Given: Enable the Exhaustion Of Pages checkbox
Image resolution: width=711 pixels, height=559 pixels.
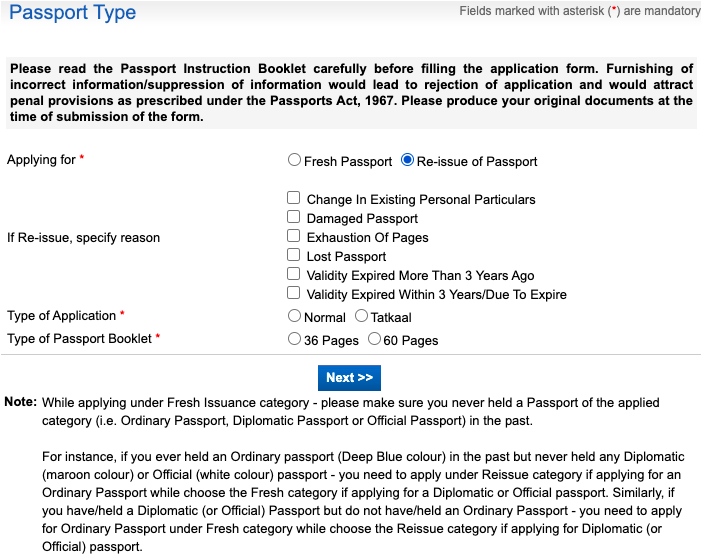Looking at the screenshot, I should pos(293,236).
